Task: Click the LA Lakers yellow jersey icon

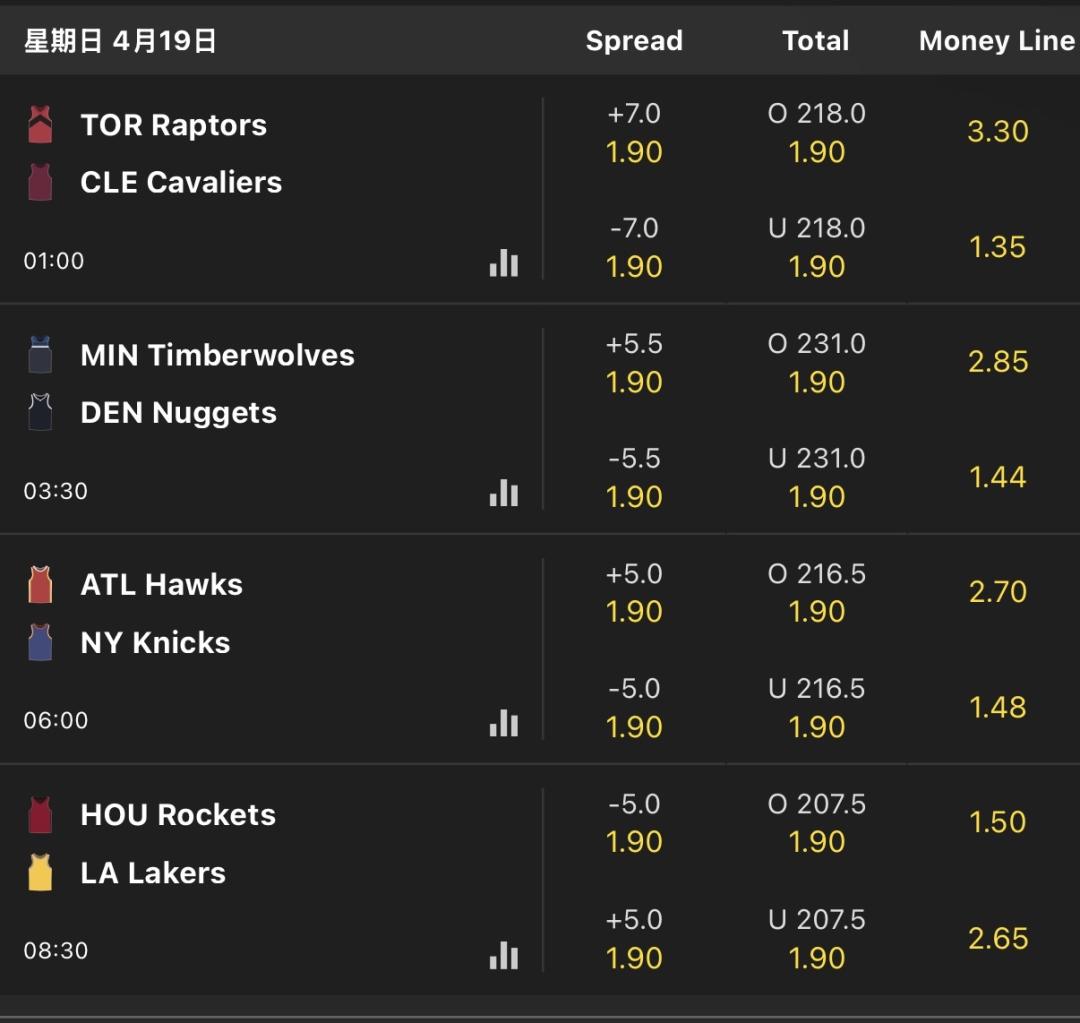Action: pos(40,872)
